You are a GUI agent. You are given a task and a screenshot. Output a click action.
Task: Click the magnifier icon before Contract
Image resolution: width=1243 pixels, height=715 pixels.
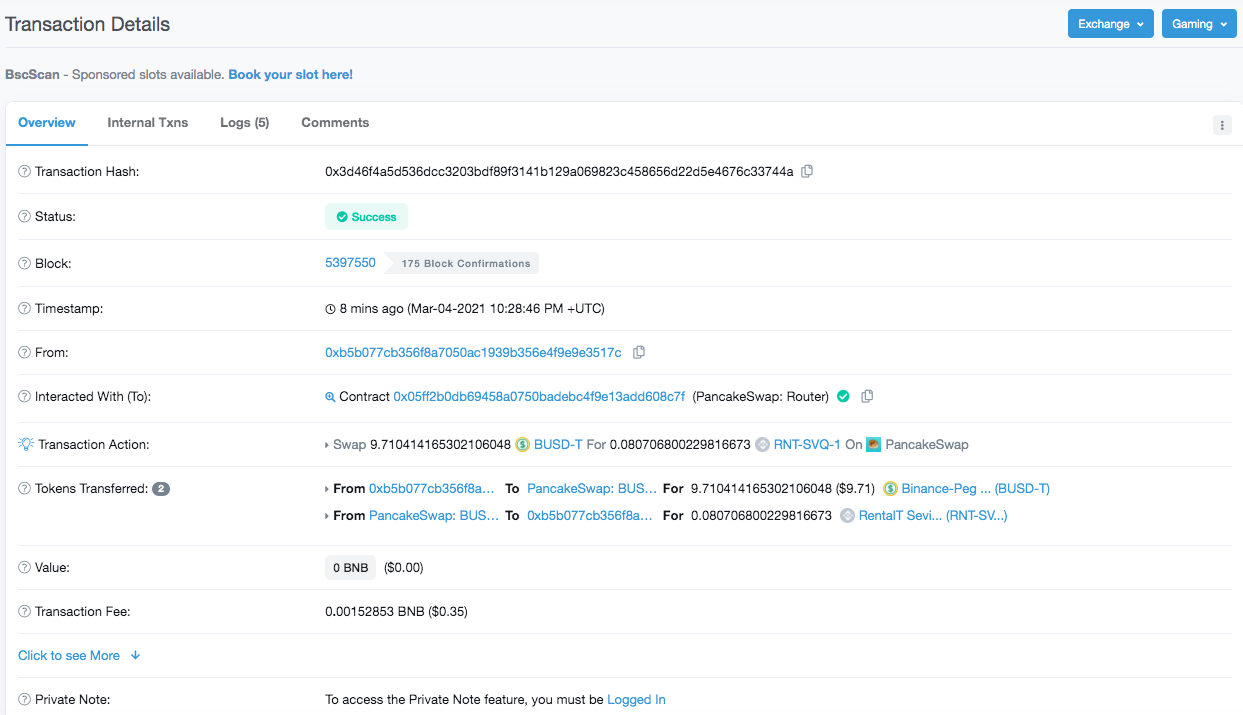(330, 397)
